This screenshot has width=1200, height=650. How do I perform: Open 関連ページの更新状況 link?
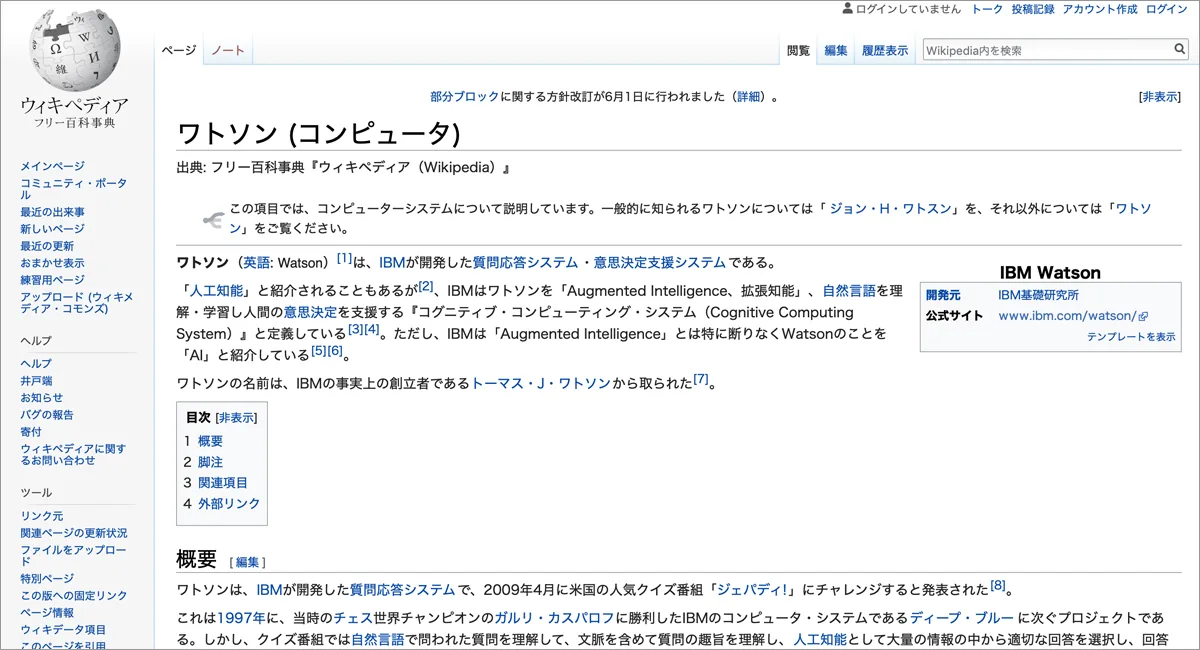point(74,533)
